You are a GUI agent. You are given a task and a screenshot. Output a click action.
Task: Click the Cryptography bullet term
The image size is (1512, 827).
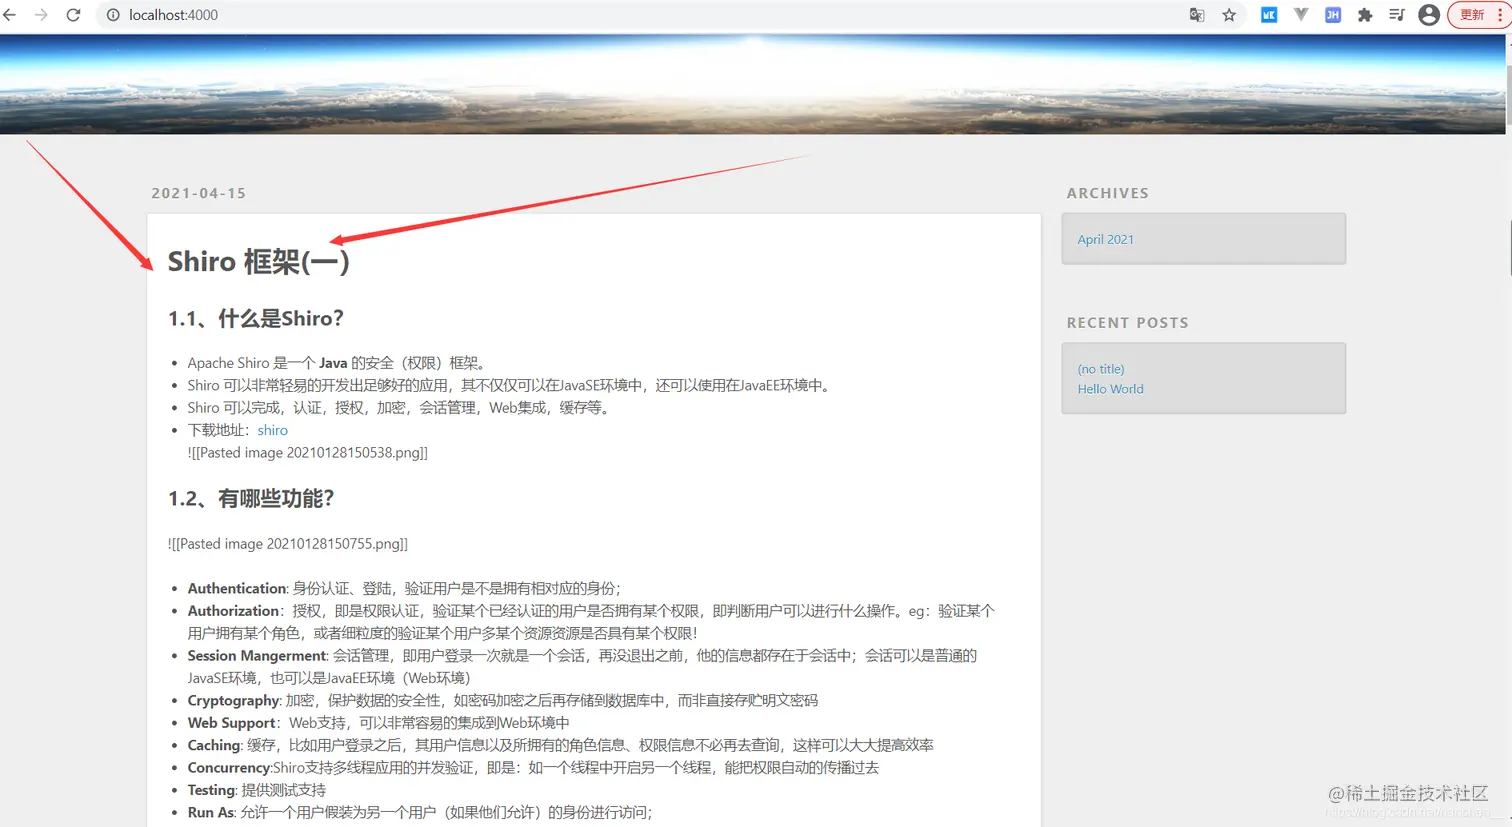tap(233, 701)
